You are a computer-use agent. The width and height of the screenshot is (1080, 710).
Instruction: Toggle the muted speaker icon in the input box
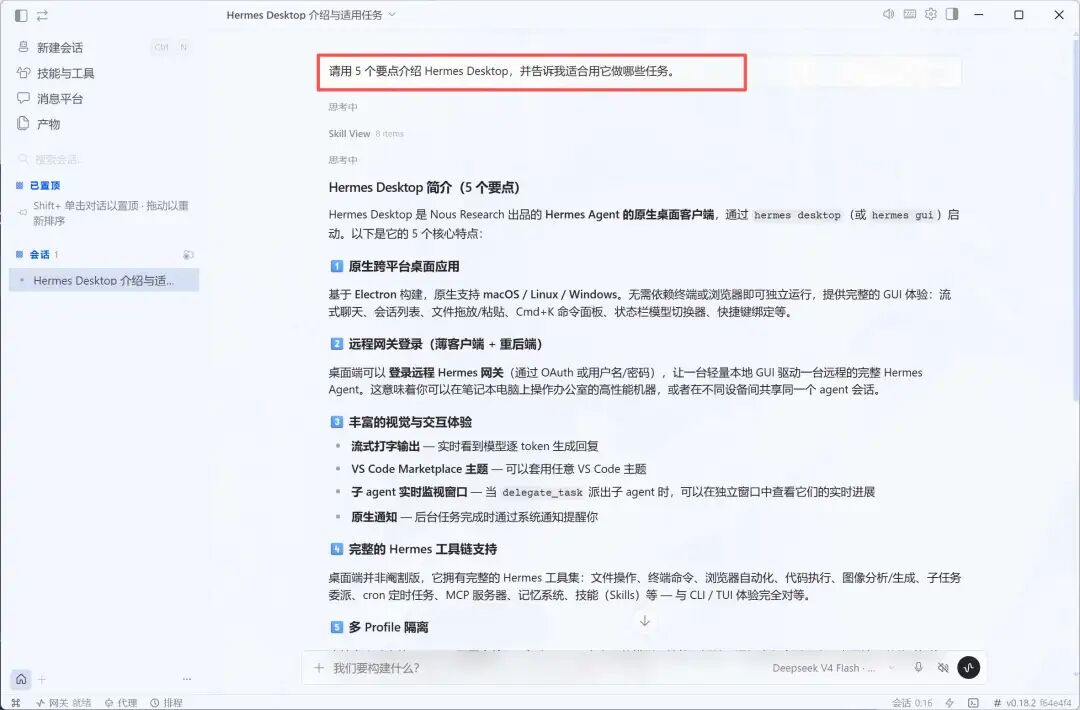943,667
